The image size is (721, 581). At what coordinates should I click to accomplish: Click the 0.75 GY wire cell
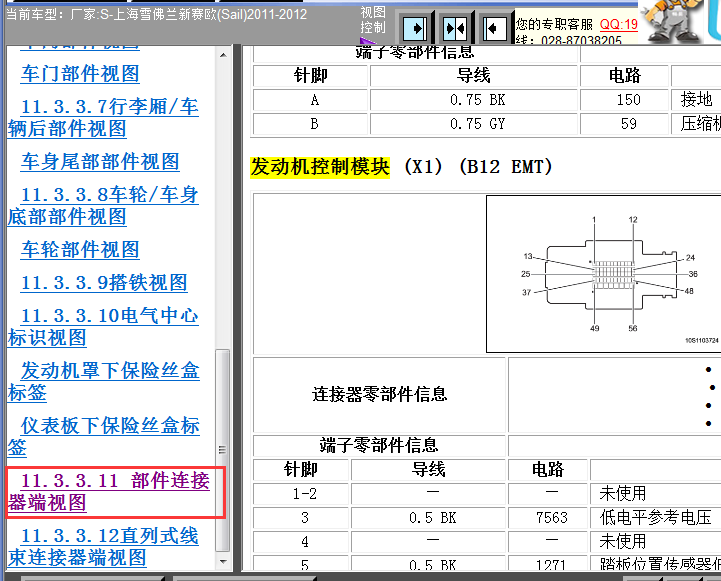[473, 124]
